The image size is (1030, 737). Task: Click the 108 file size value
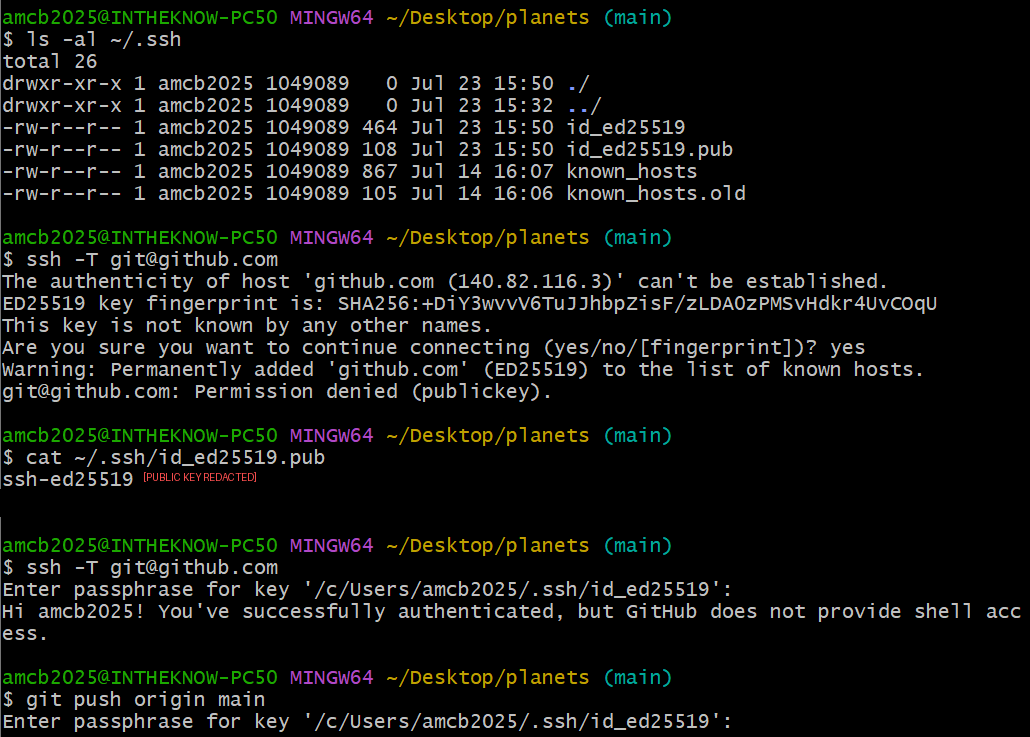click(x=380, y=150)
